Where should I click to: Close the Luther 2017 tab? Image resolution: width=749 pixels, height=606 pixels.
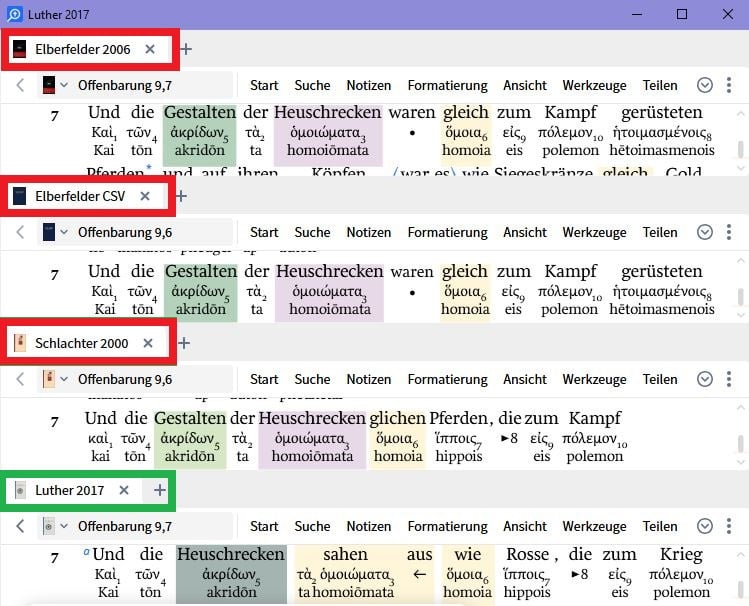[x=124, y=490]
